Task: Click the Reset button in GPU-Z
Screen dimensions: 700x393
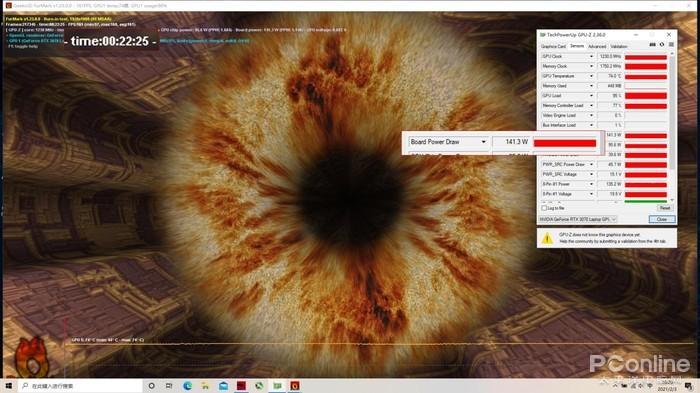Action: click(665, 208)
